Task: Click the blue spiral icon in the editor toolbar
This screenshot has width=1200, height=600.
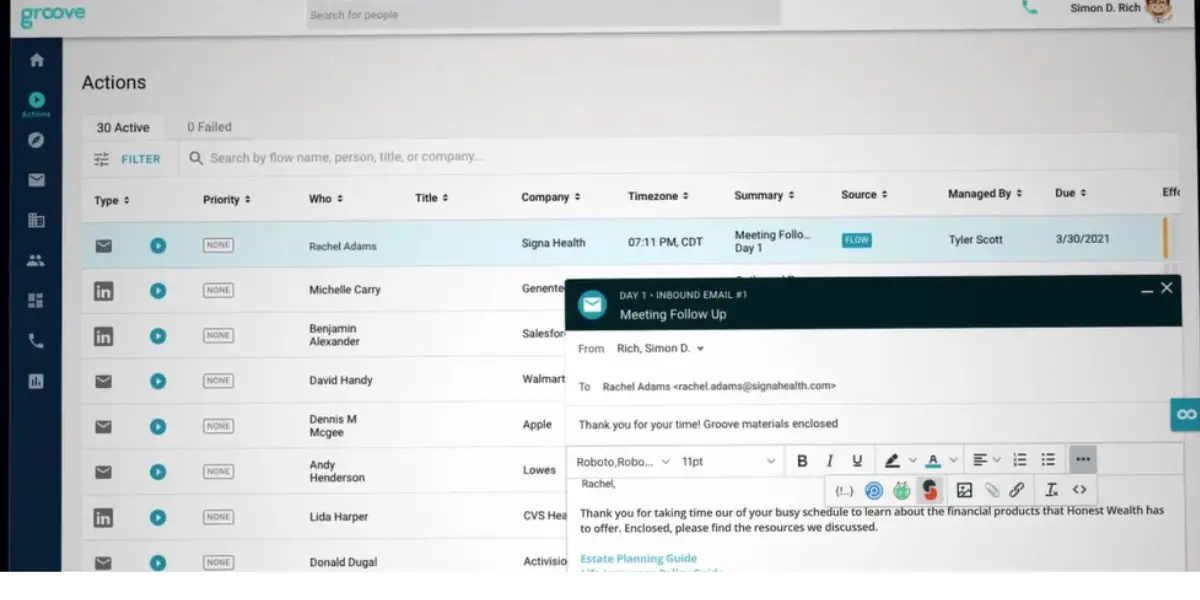Action: 874,490
